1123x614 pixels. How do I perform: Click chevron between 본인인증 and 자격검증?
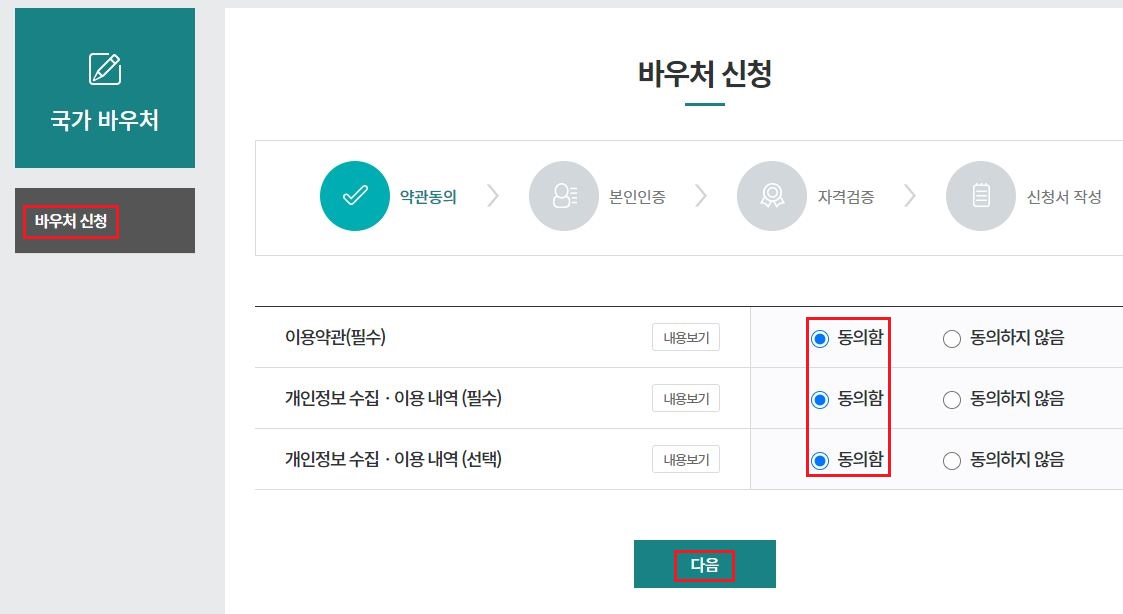pos(700,197)
